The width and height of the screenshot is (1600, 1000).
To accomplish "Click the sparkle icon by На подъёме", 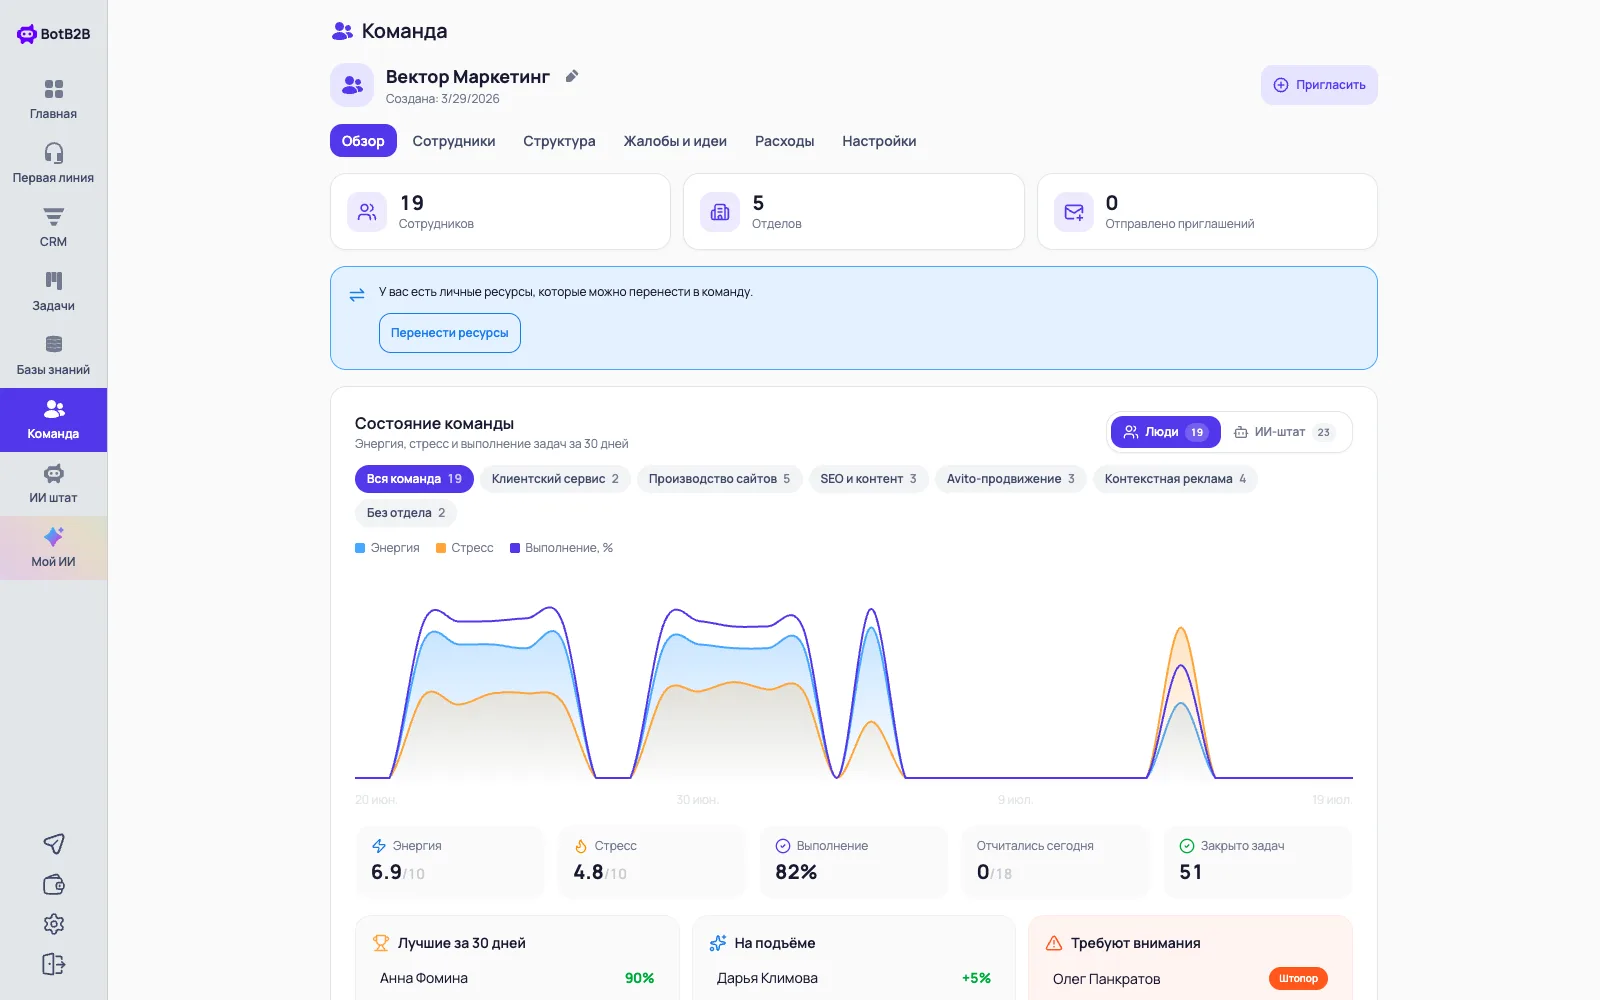I will (x=718, y=943).
